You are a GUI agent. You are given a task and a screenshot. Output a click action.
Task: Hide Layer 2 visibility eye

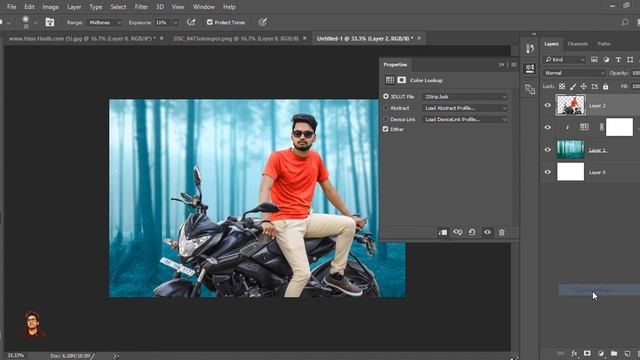[x=548, y=105]
